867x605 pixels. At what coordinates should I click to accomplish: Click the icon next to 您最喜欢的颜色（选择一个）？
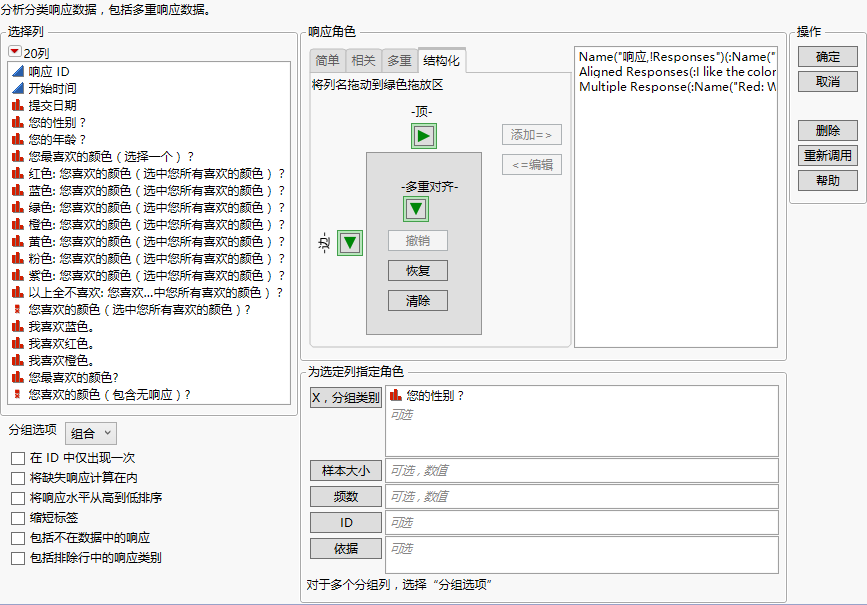pyautogui.click(x=18, y=157)
